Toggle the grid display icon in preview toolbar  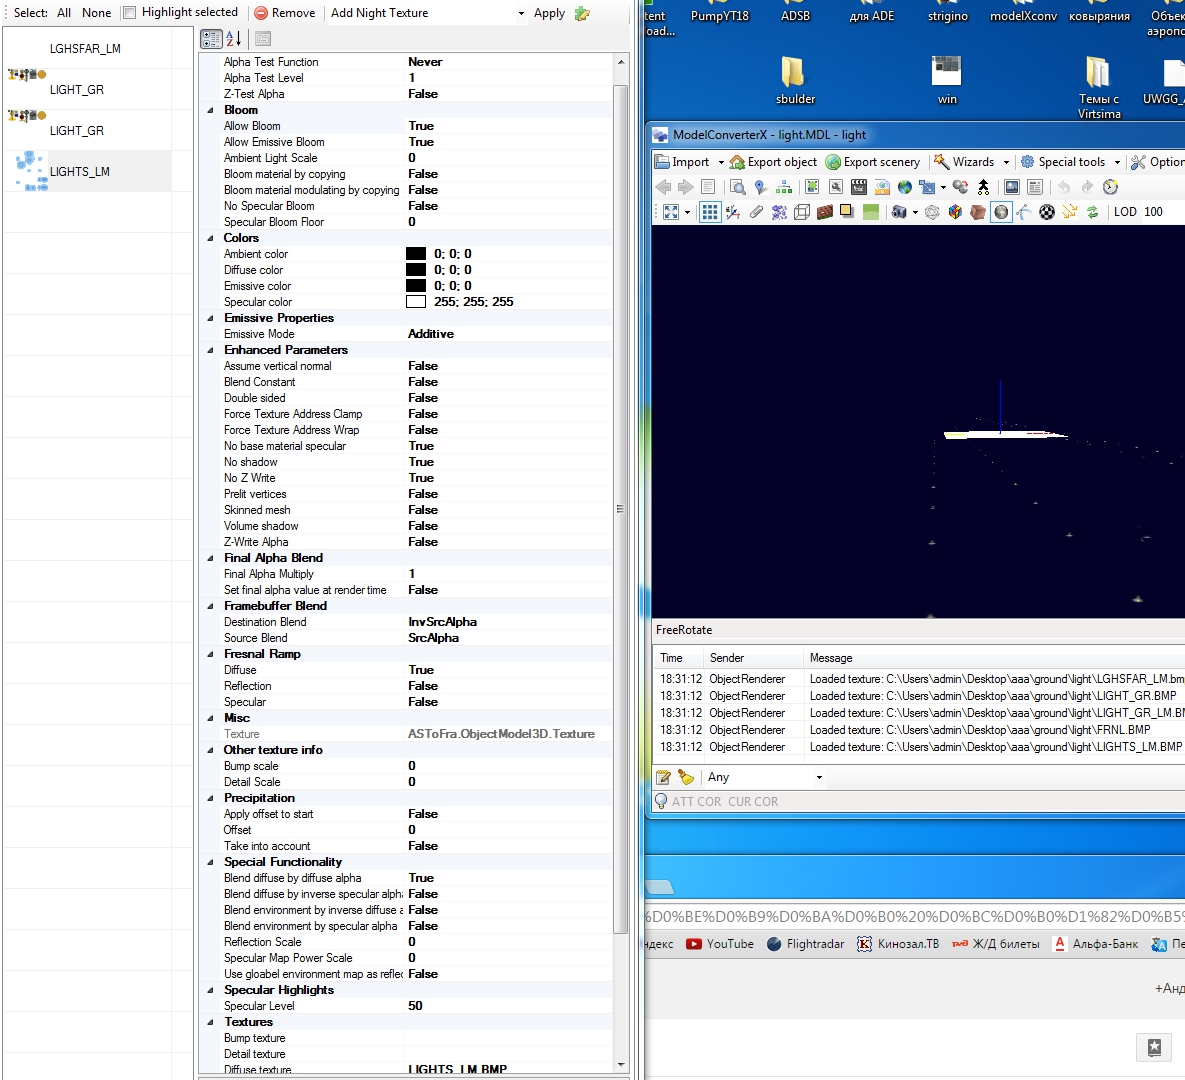tap(709, 212)
